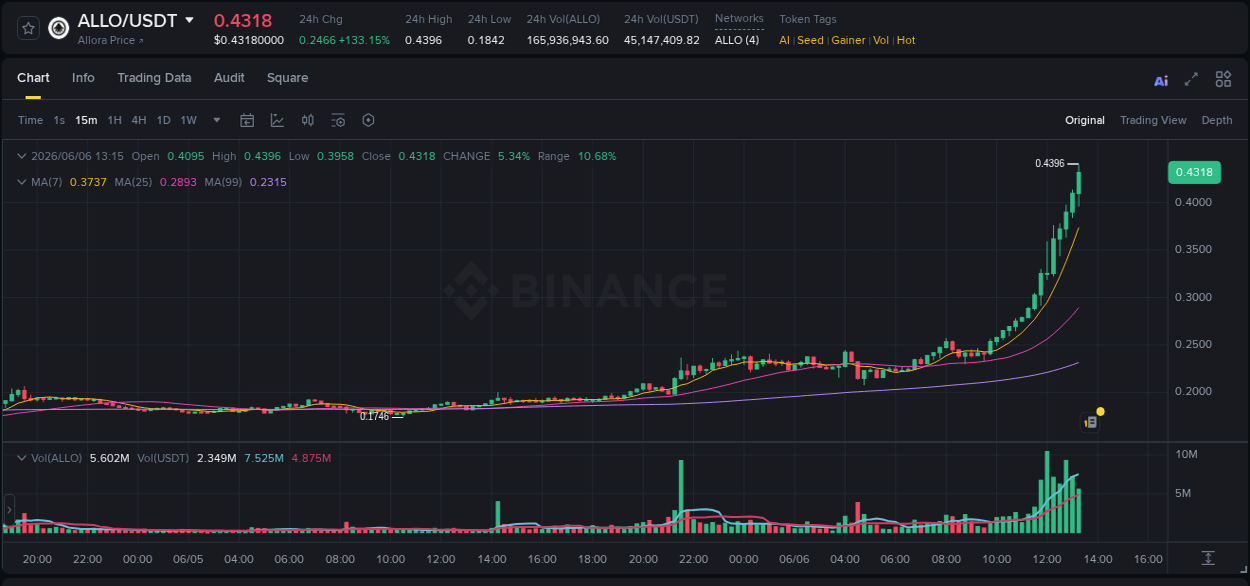Select the Seed token tag
This screenshot has width=1250, height=586.
coord(810,40)
